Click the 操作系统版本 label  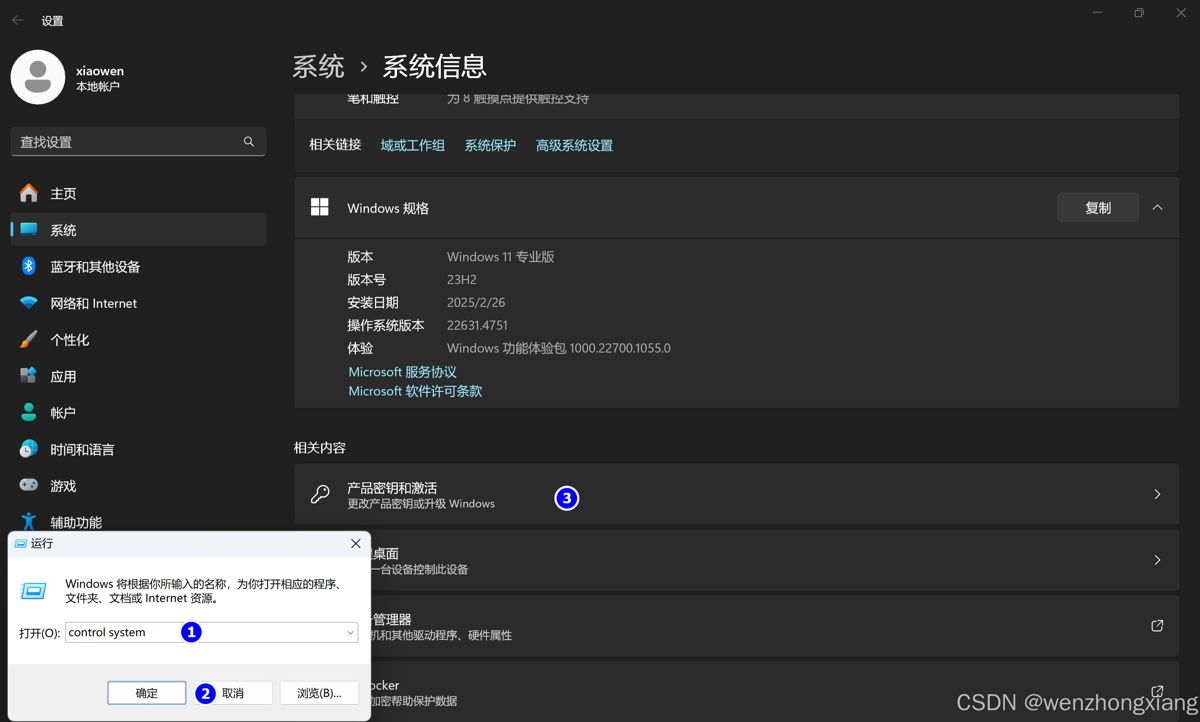(x=386, y=326)
